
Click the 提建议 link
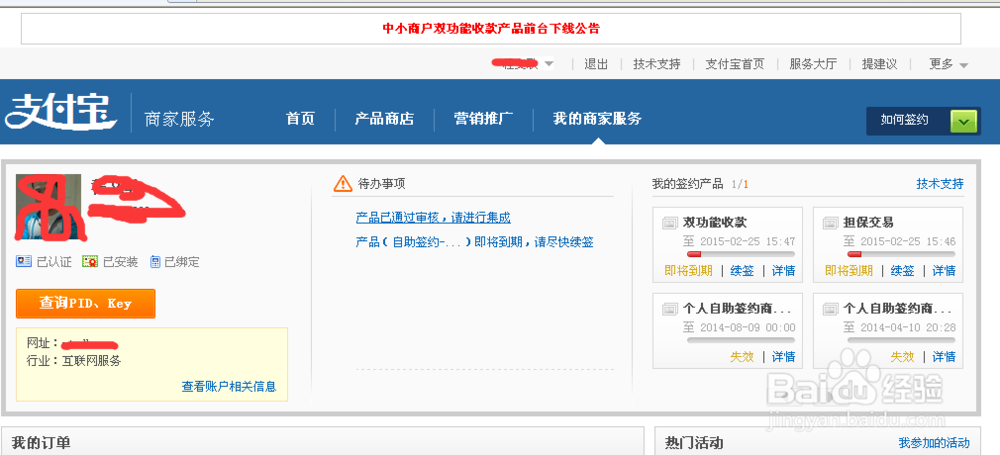[x=879, y=64]
